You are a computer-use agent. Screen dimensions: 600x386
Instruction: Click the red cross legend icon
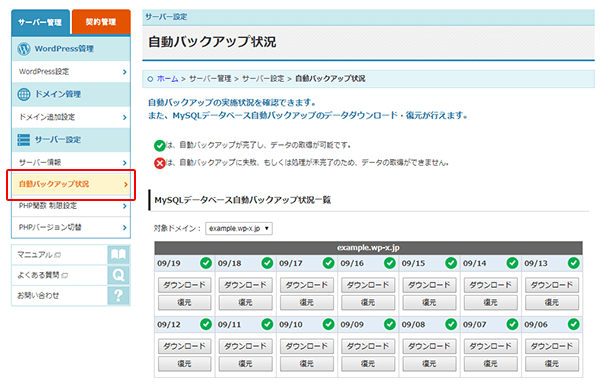point(160,163)
